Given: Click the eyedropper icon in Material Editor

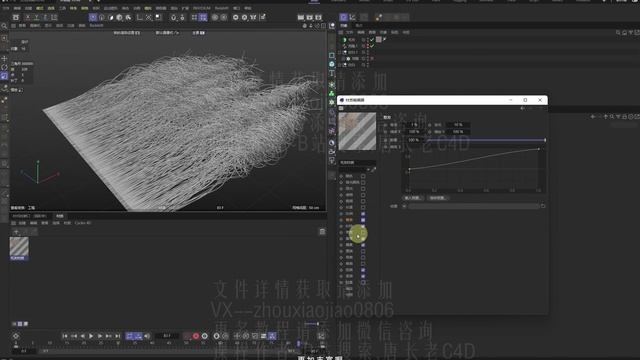Looking at the screenshot, I should click(373, 169).
